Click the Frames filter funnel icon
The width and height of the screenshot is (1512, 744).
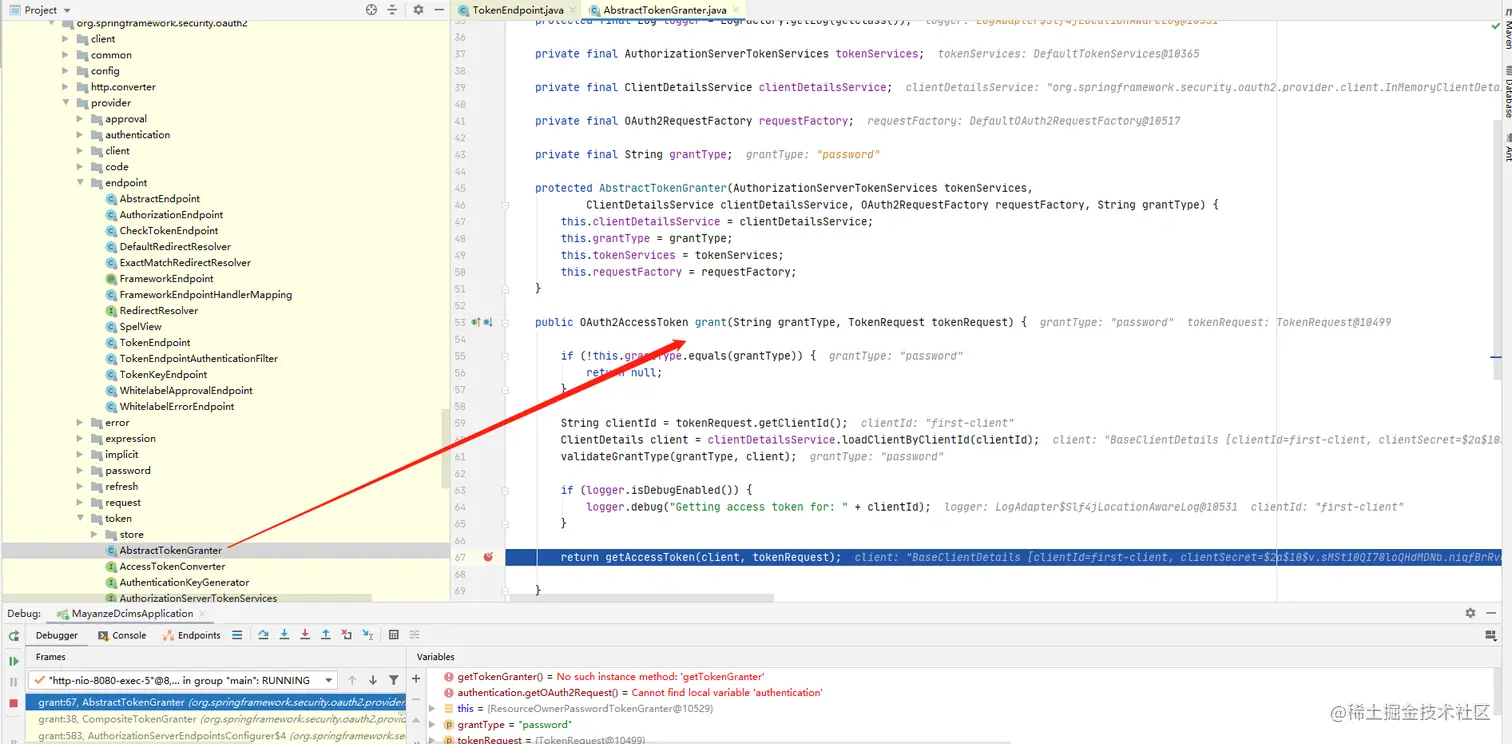(394, 680)
